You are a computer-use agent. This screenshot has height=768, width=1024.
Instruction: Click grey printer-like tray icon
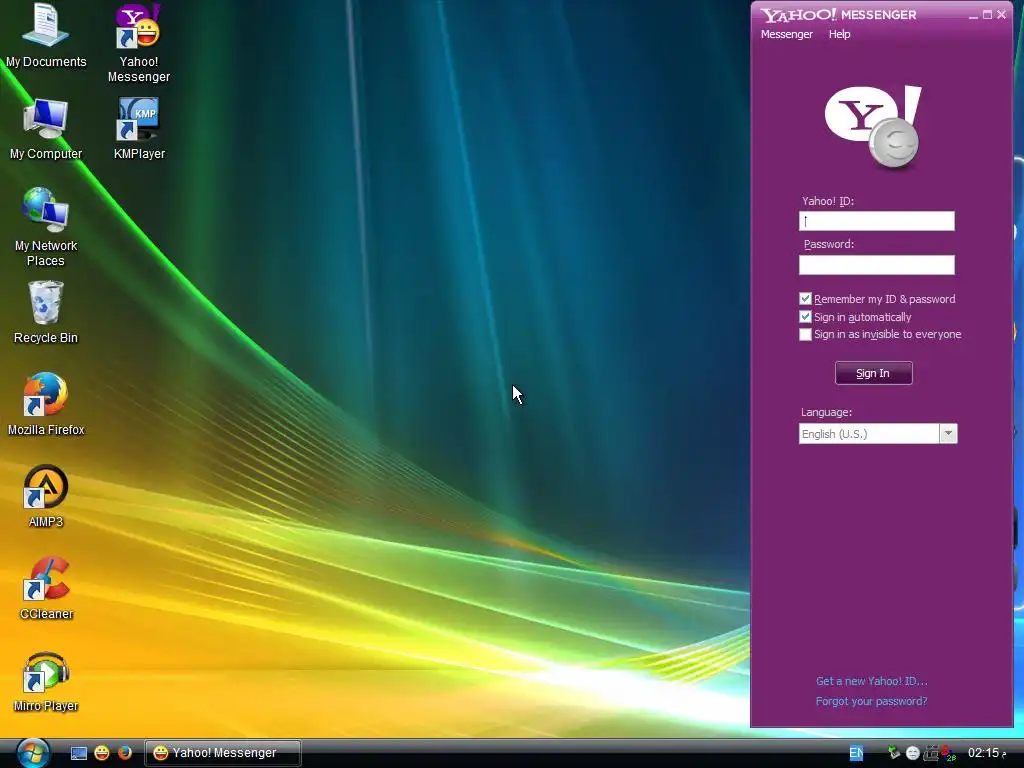click(931, 753)
